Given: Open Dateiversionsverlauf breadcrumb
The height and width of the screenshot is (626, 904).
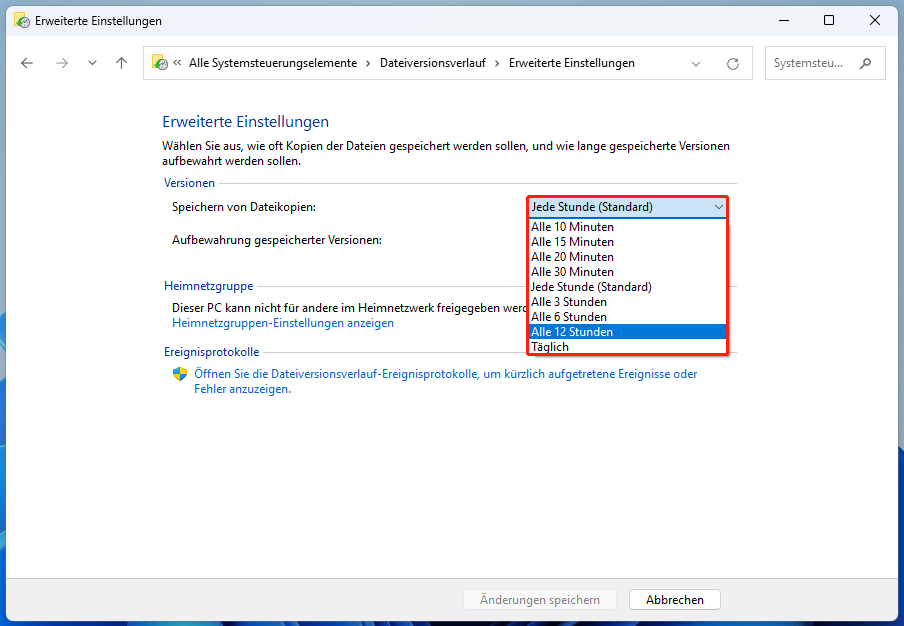Looking at the screenshot, I should coord(432,63).
